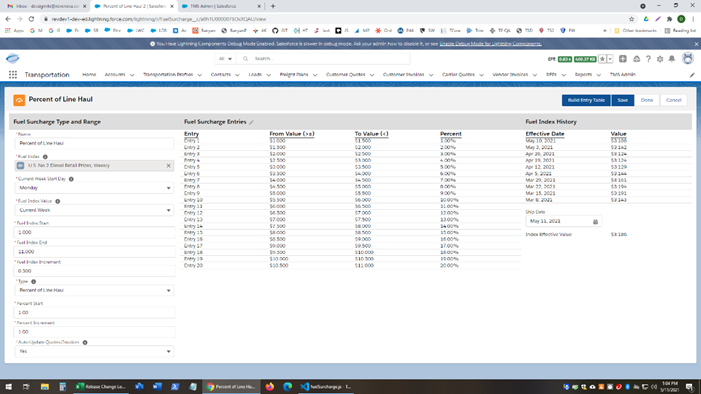
Task: Open the Ship Date calendar picker icon
Action: [595, 221]
